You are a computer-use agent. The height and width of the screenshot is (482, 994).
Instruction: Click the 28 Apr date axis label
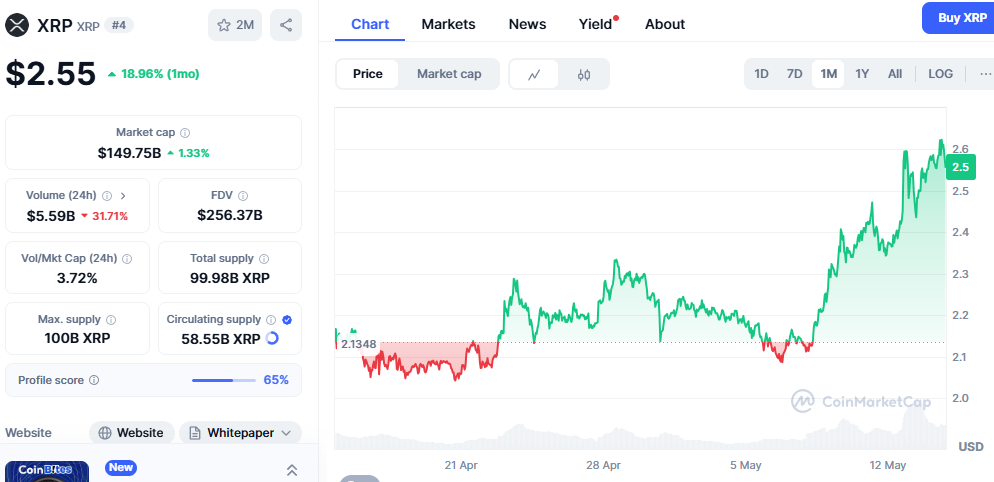tap(603, 465)
